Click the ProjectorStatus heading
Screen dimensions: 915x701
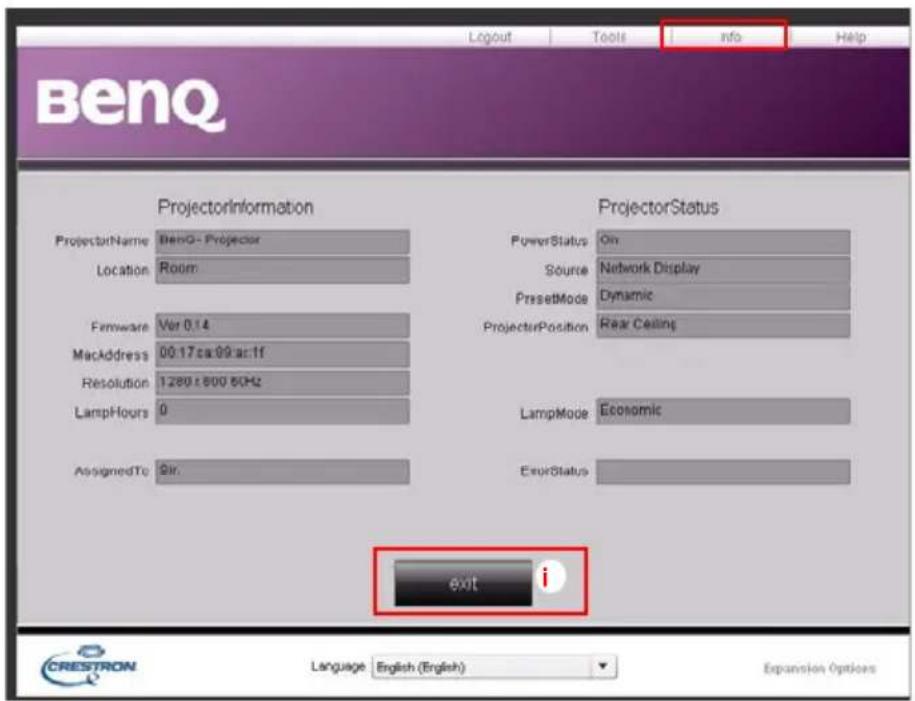658,207
